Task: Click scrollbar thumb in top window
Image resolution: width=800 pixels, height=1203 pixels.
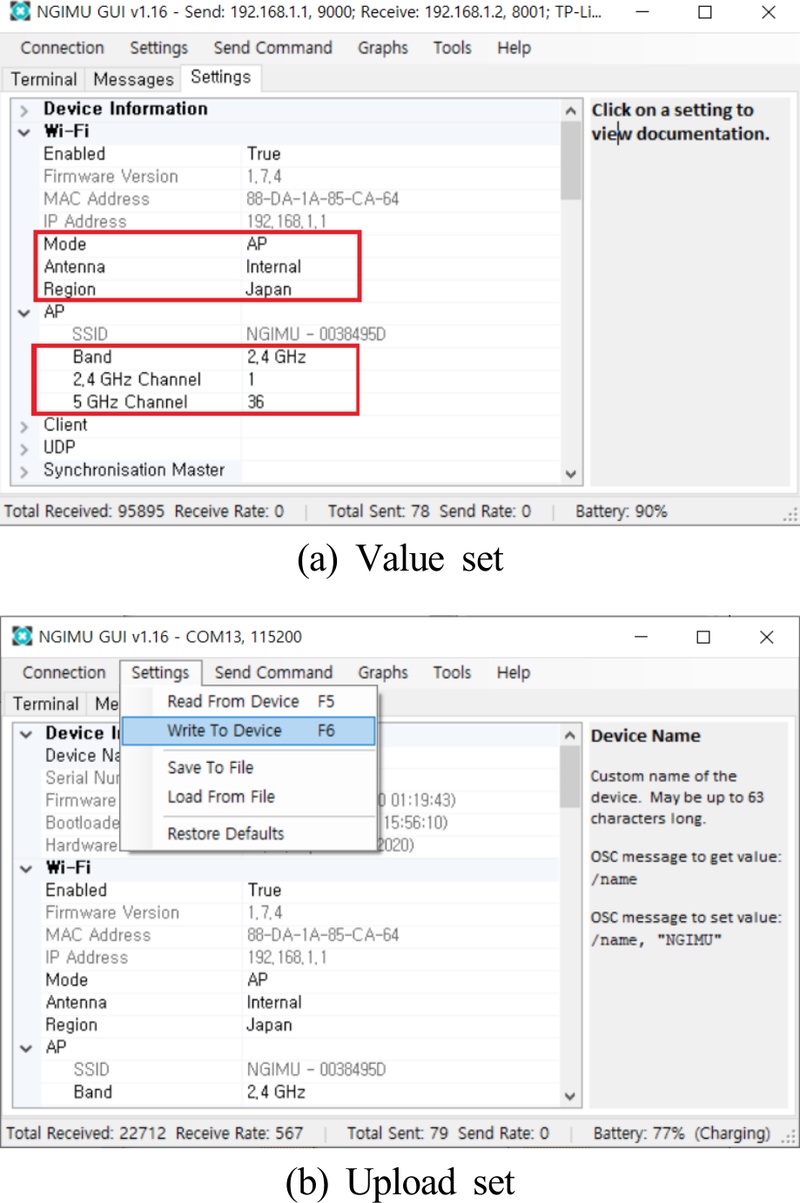Action: point(571,162)
